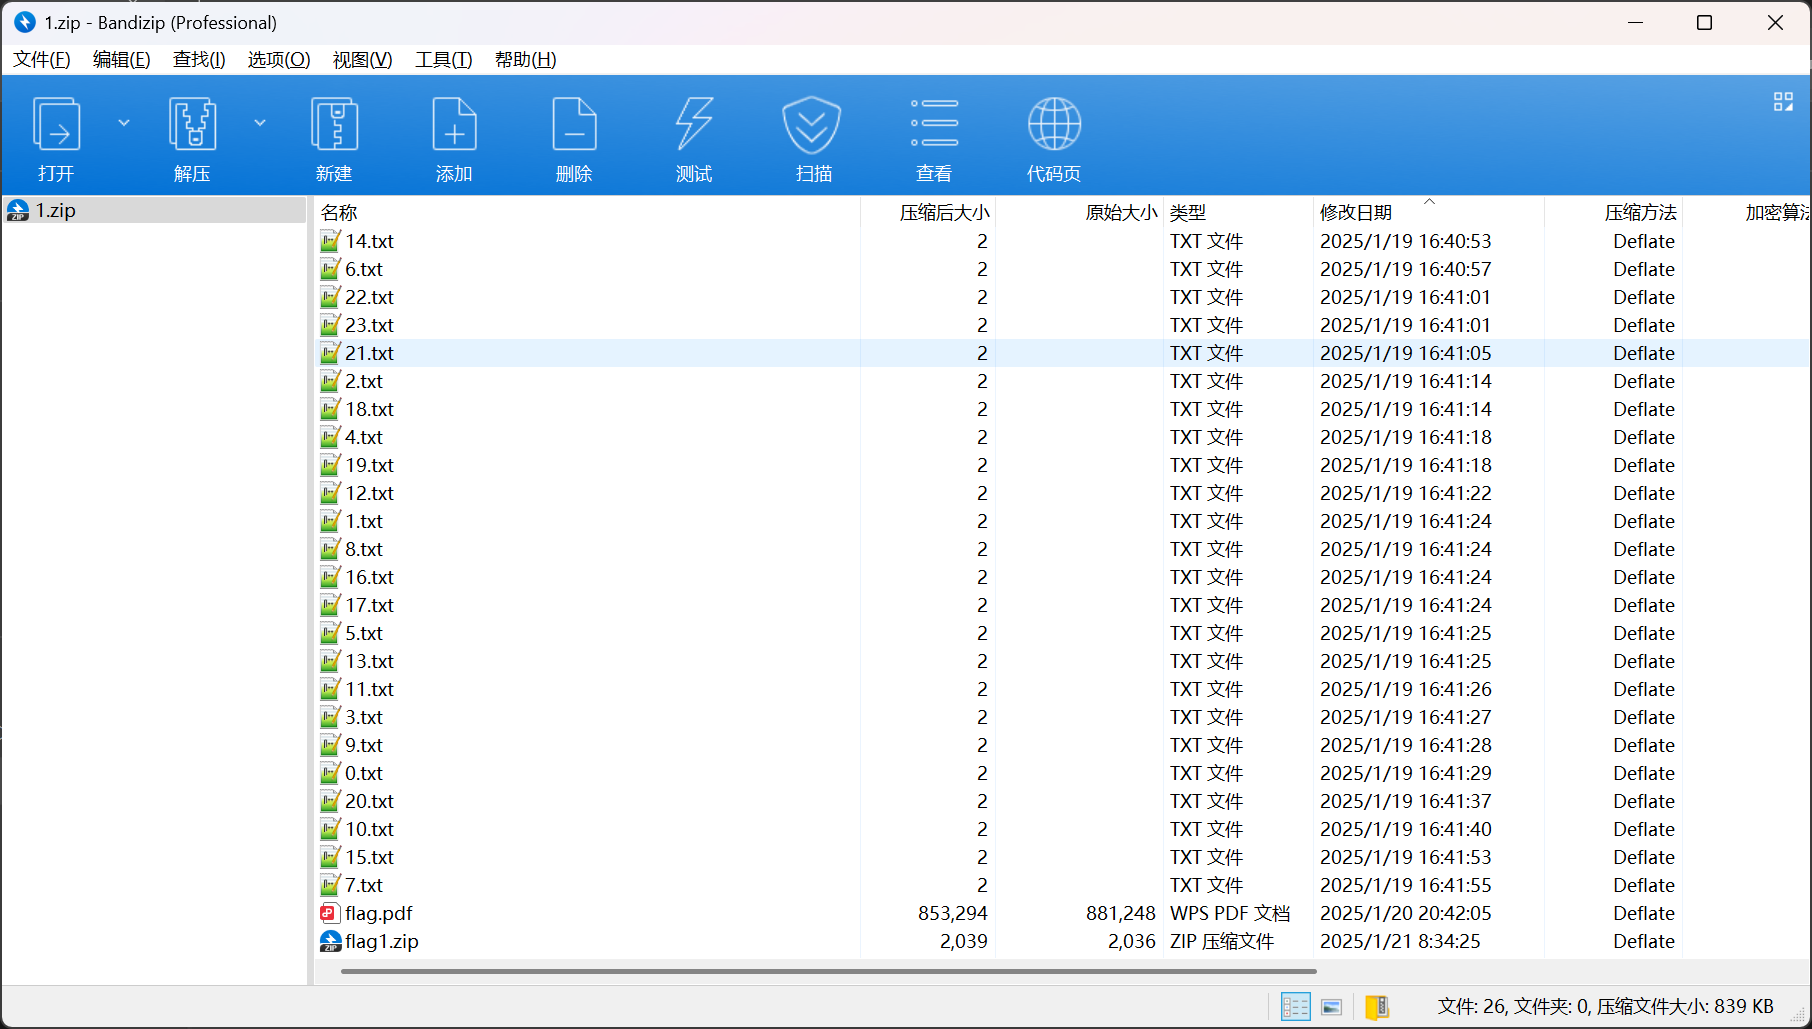This screenshot has width=1812, height=1029.
Task: Select the file name 7.txt
Action: click(x=364, y=885)
